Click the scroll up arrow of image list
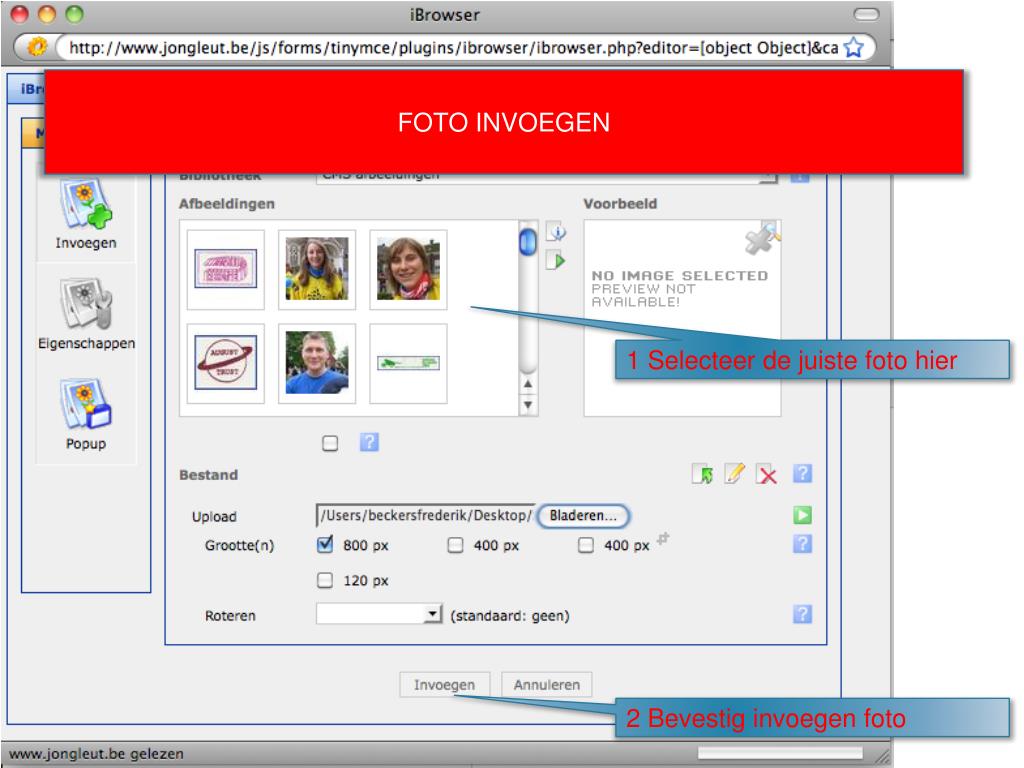 coord(528,384)
